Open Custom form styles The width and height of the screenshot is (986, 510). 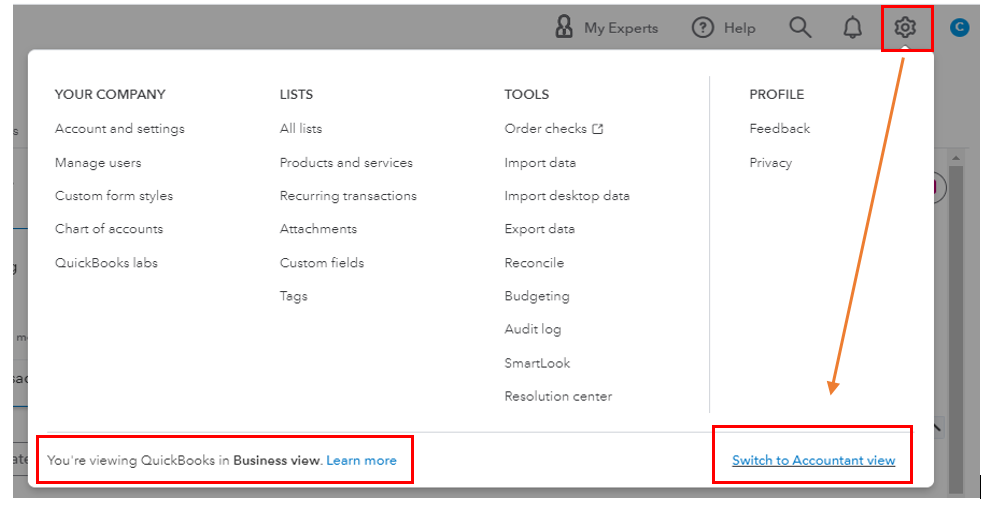point(114,196)
